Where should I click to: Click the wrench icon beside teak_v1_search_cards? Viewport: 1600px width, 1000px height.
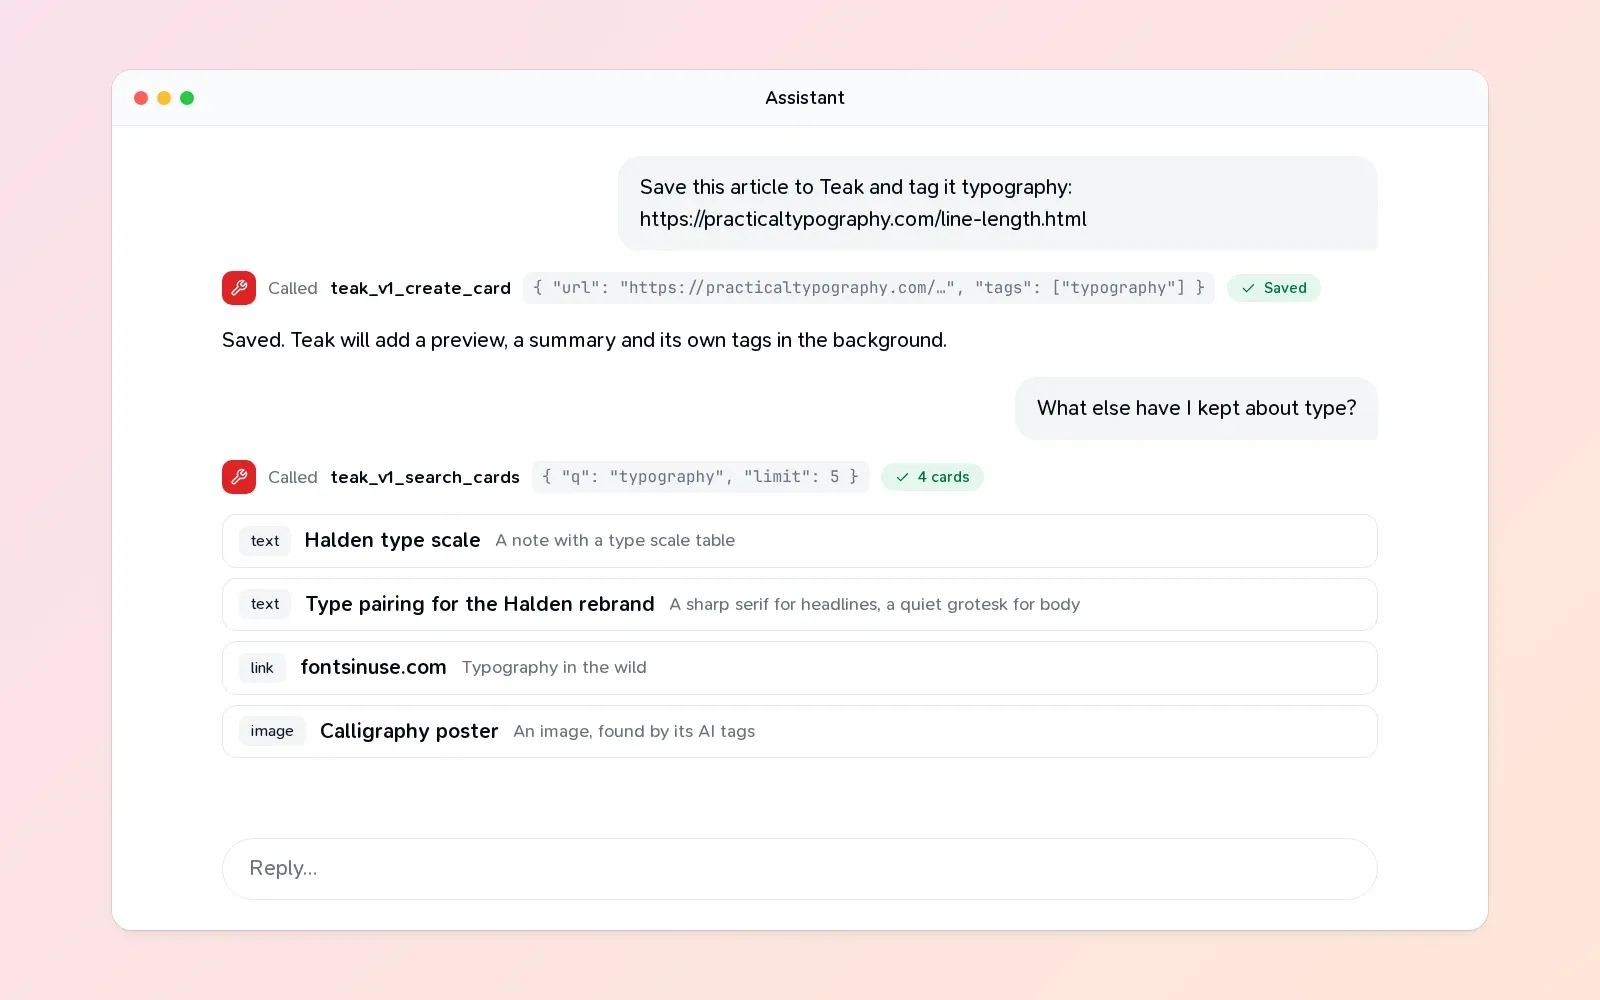239,477
